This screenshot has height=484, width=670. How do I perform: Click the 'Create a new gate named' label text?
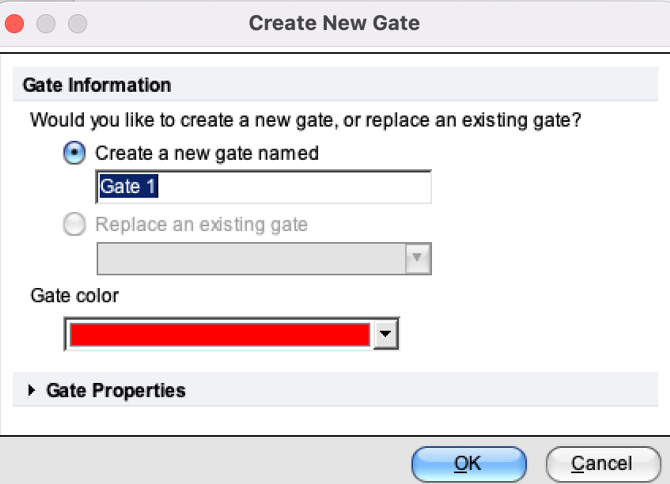pyautogui.click(x=207, y=154)
